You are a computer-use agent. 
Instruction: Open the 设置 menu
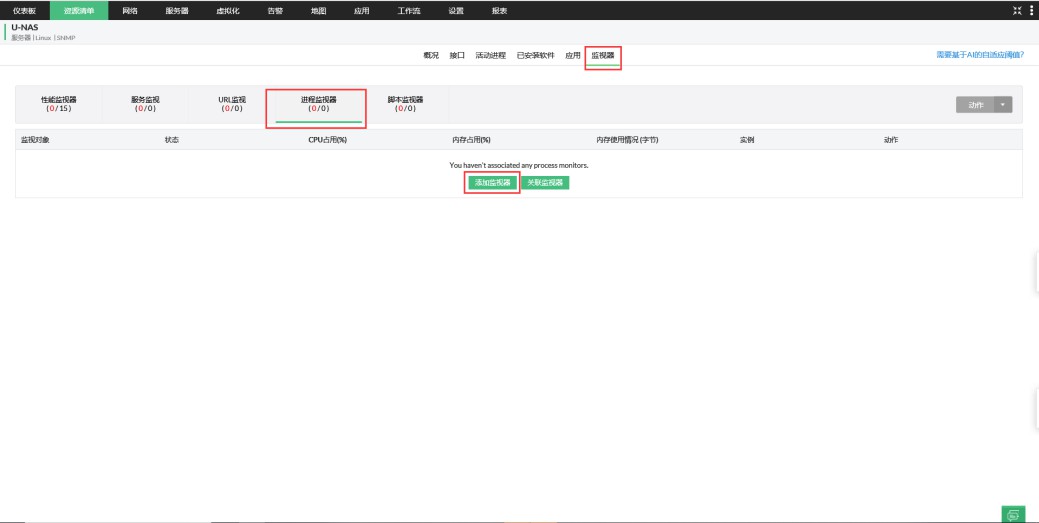coord(455,10)
